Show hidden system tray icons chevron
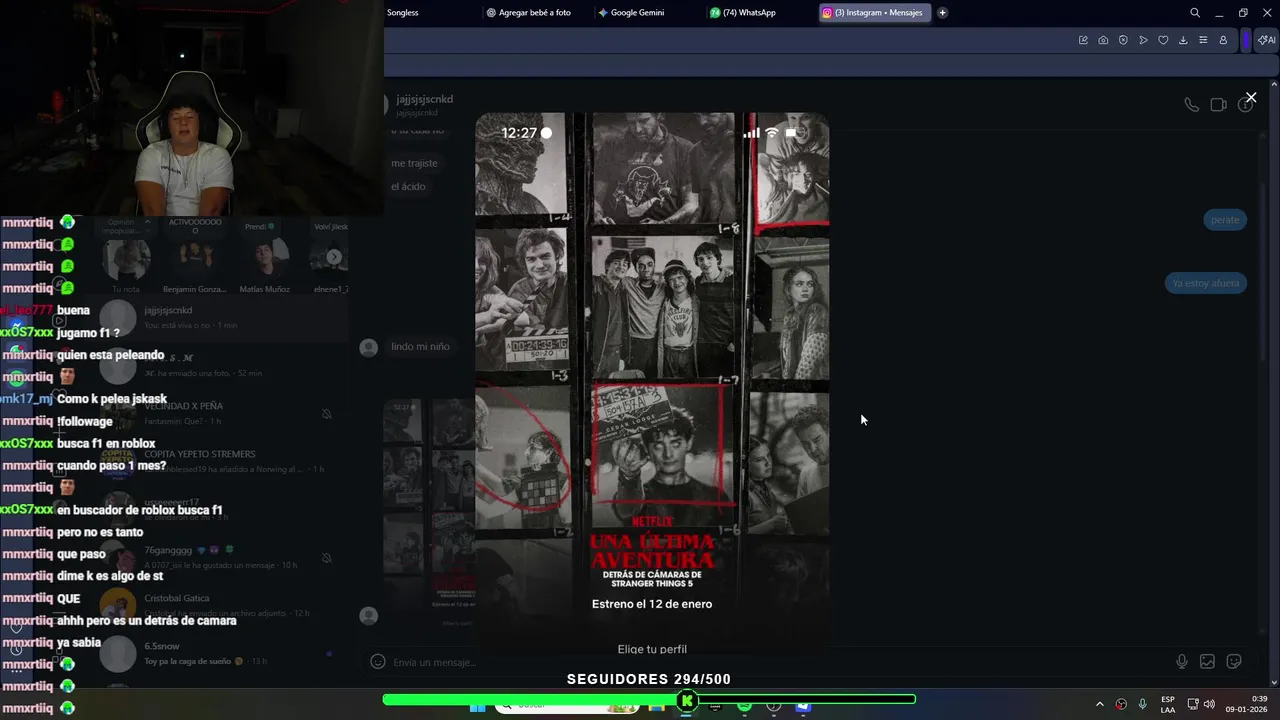Image resolution: width=1280 pixels, height=720 pixels. pyautogui.click(x=1100, y=704)
